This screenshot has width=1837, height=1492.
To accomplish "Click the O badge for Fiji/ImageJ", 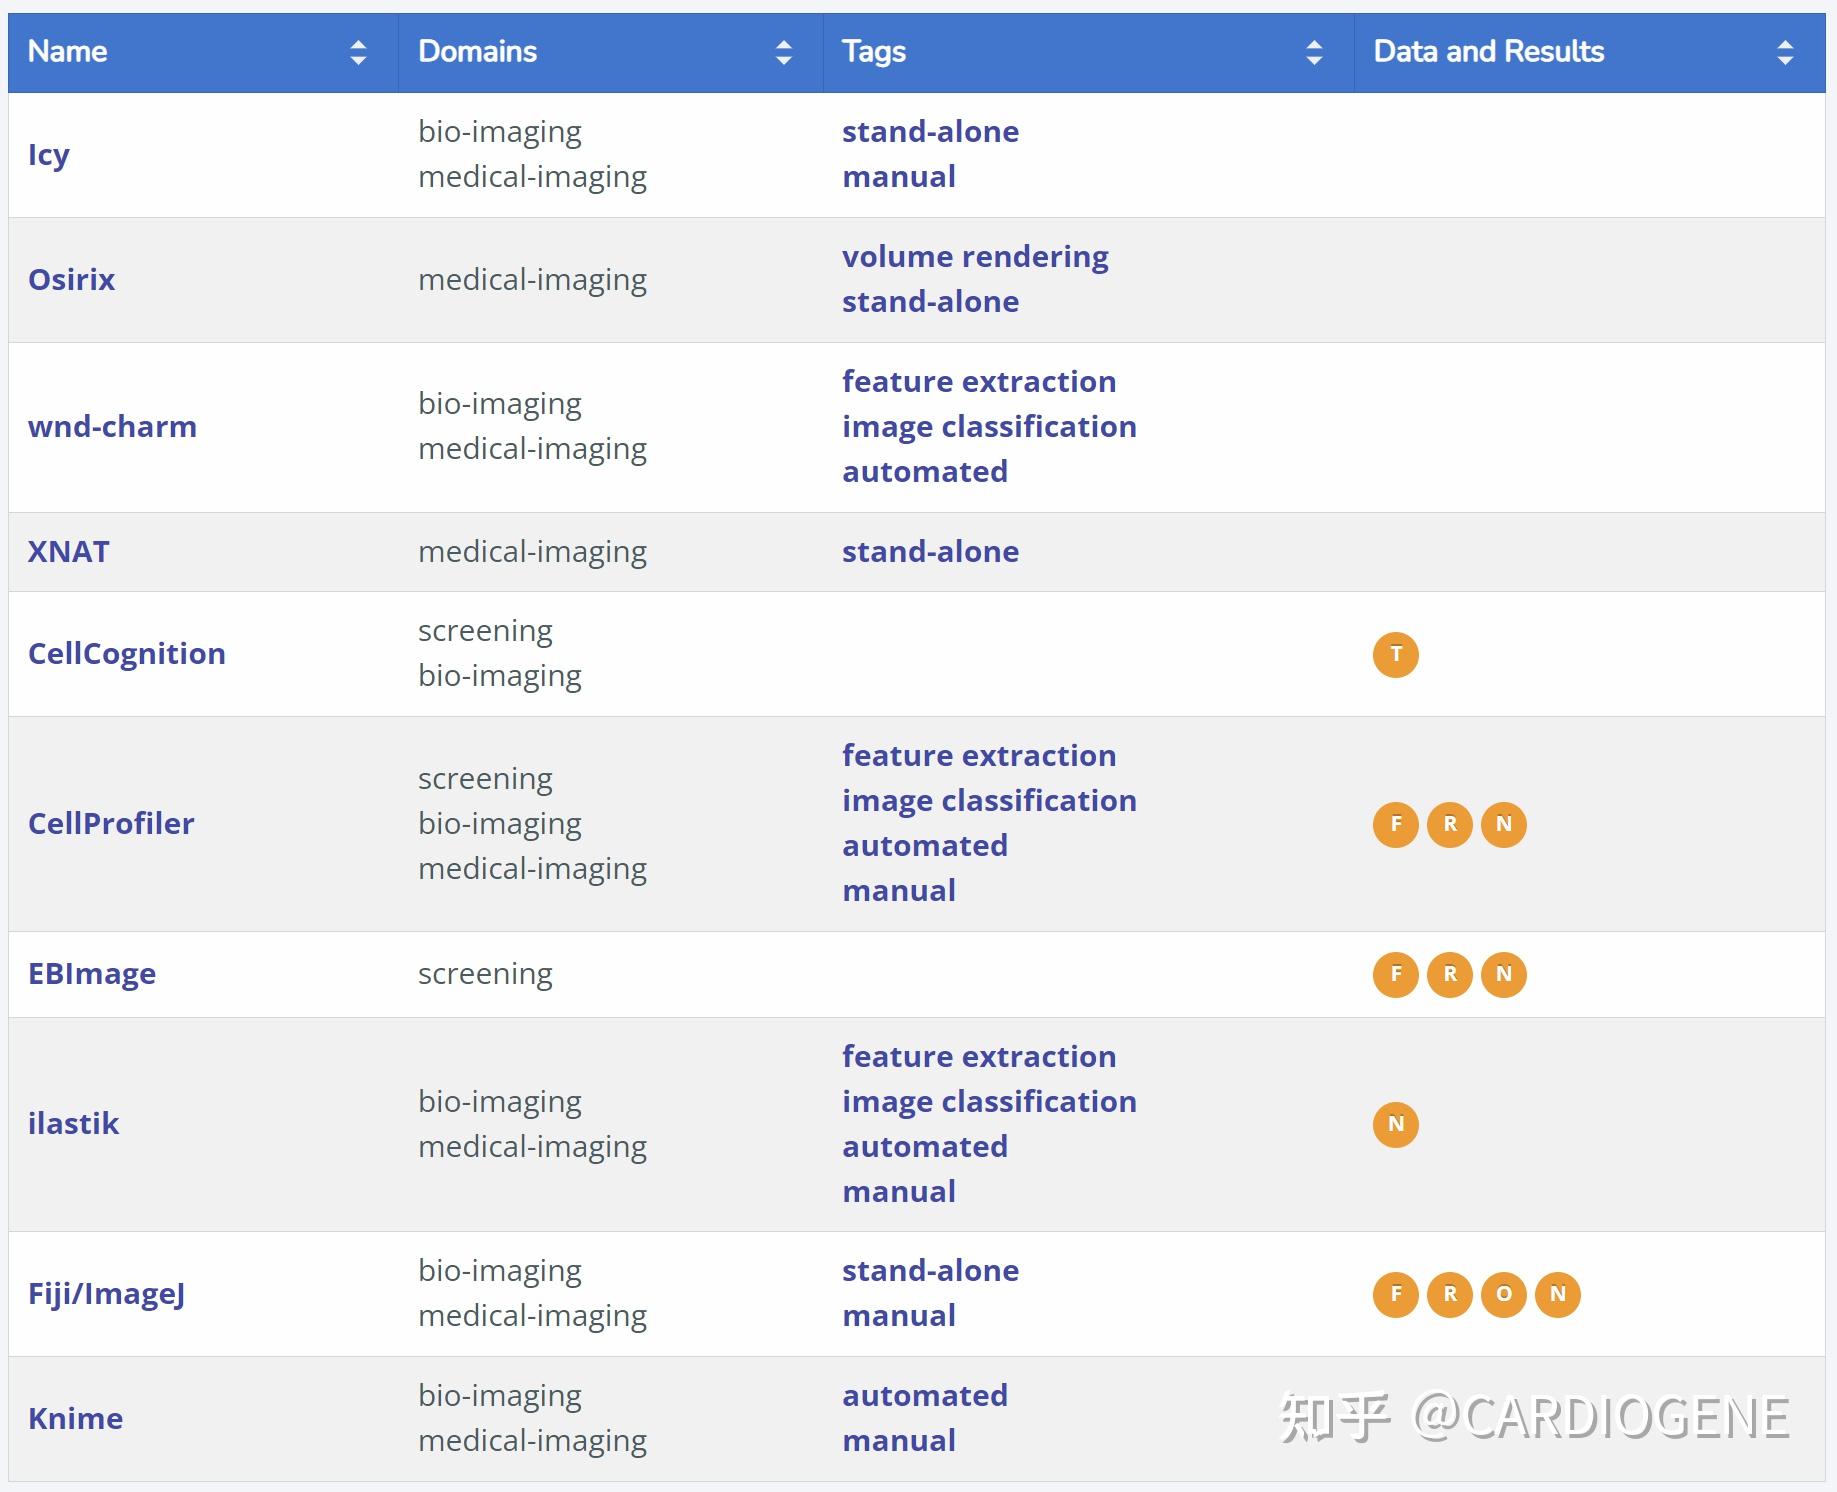I will tap(1503, 1295).
